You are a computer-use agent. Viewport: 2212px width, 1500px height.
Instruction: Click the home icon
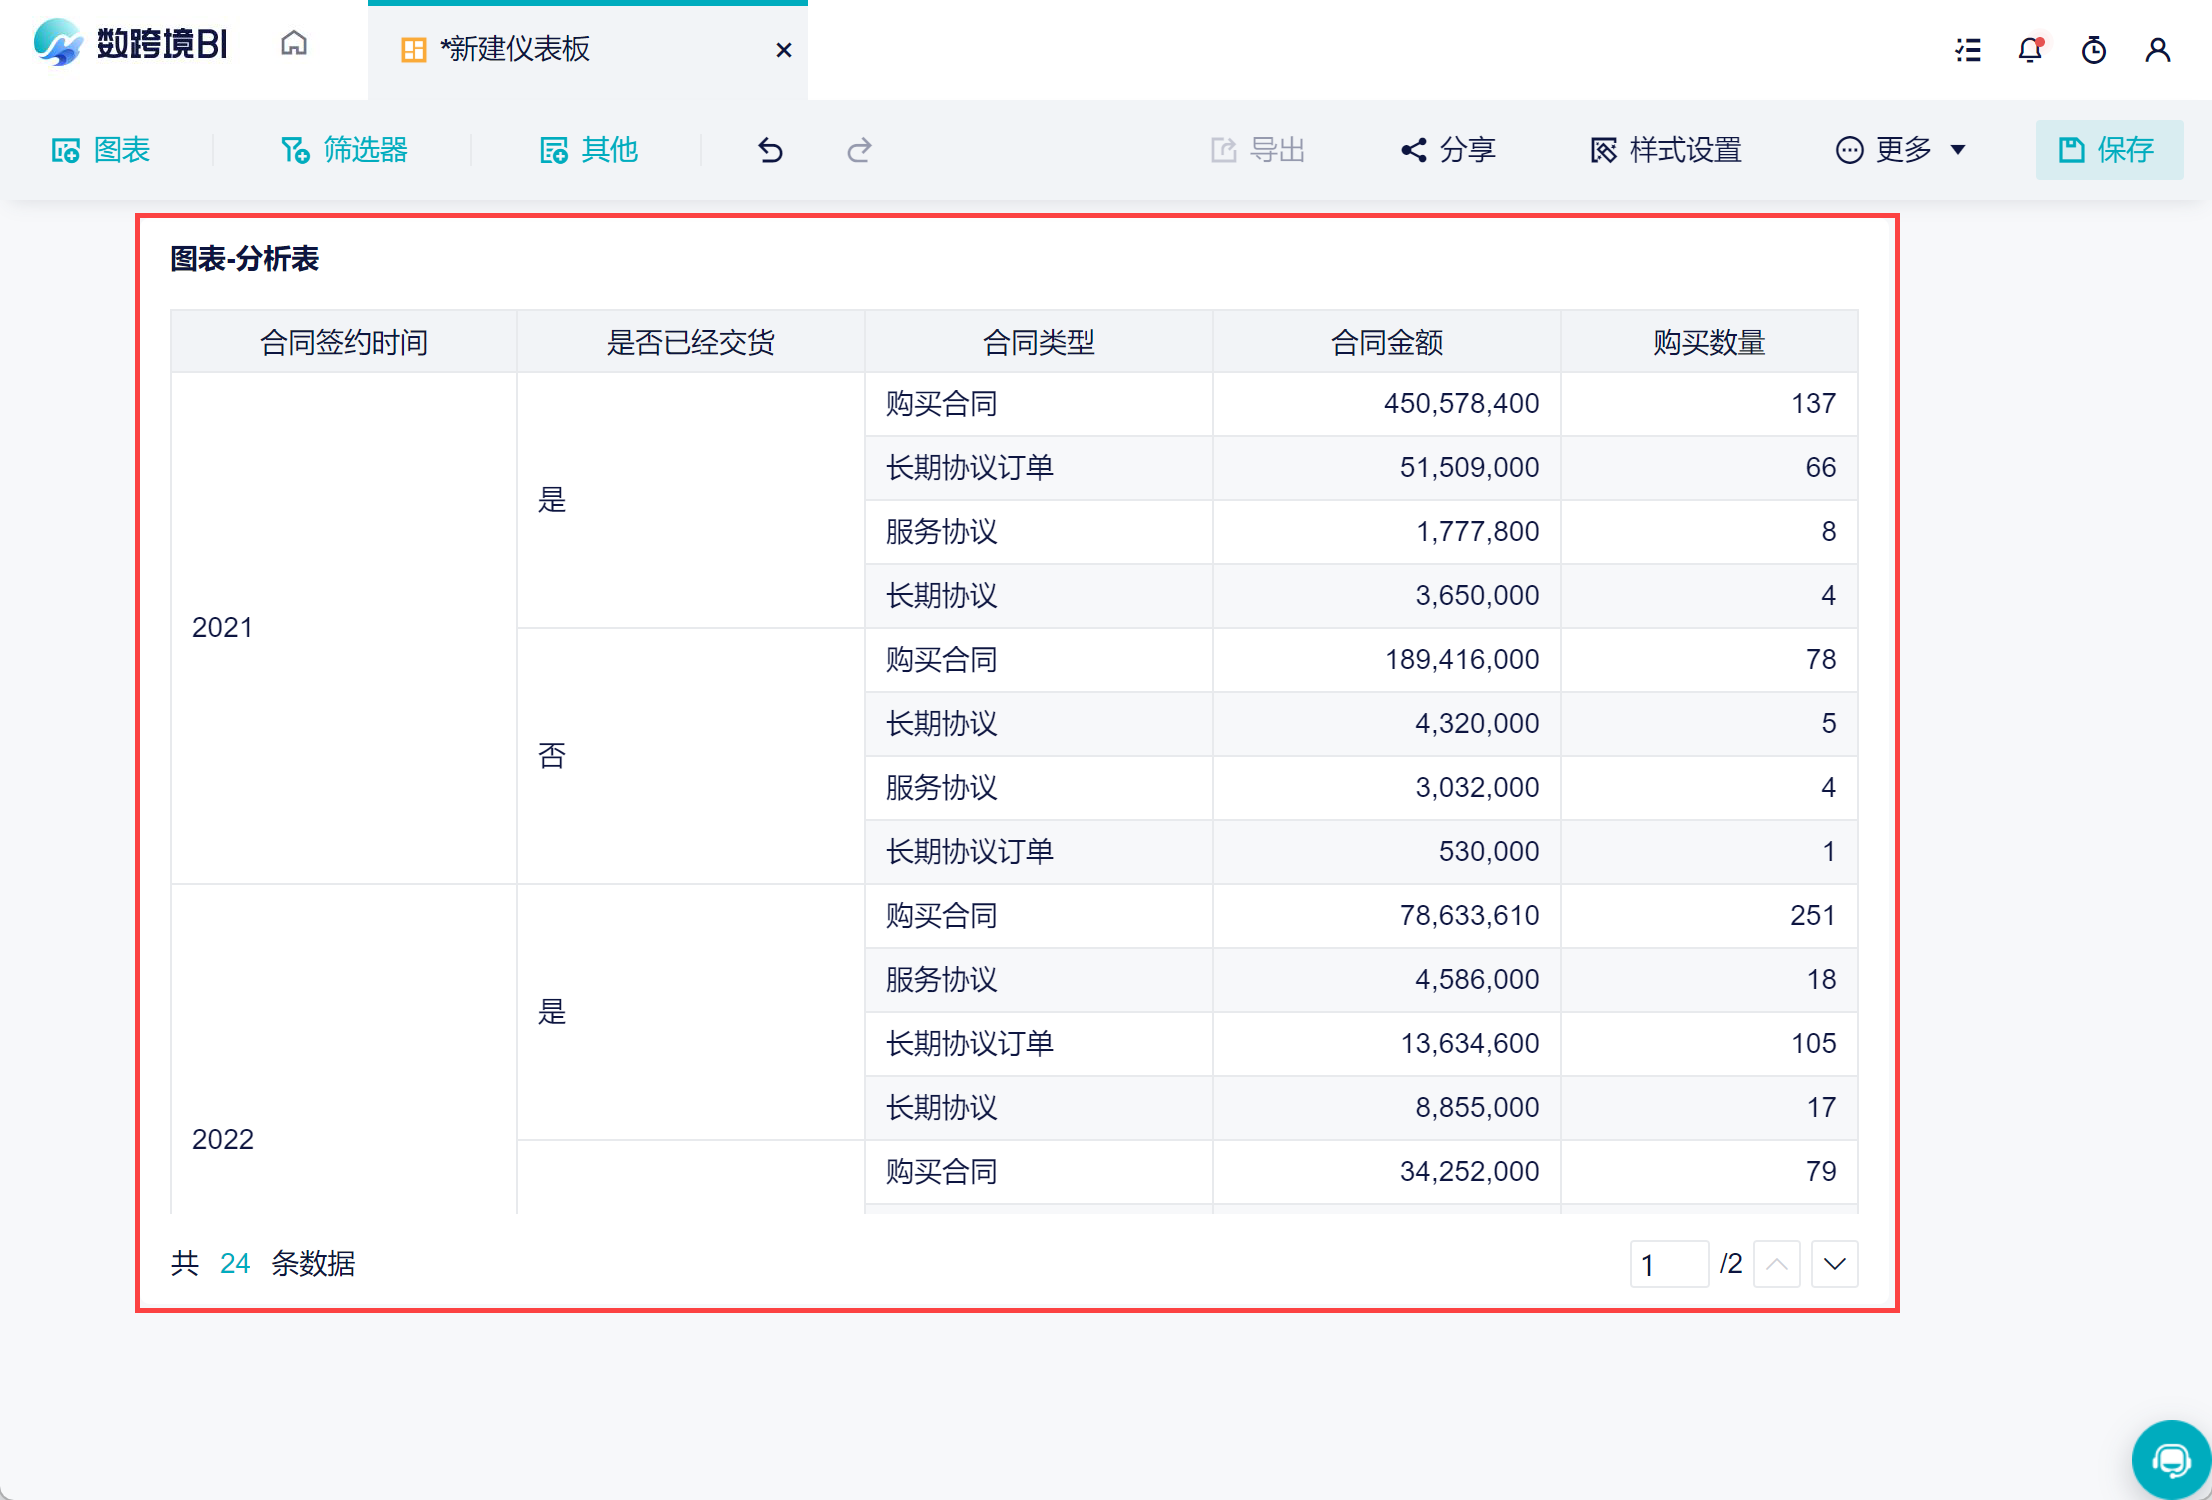[x=293, y=44]
